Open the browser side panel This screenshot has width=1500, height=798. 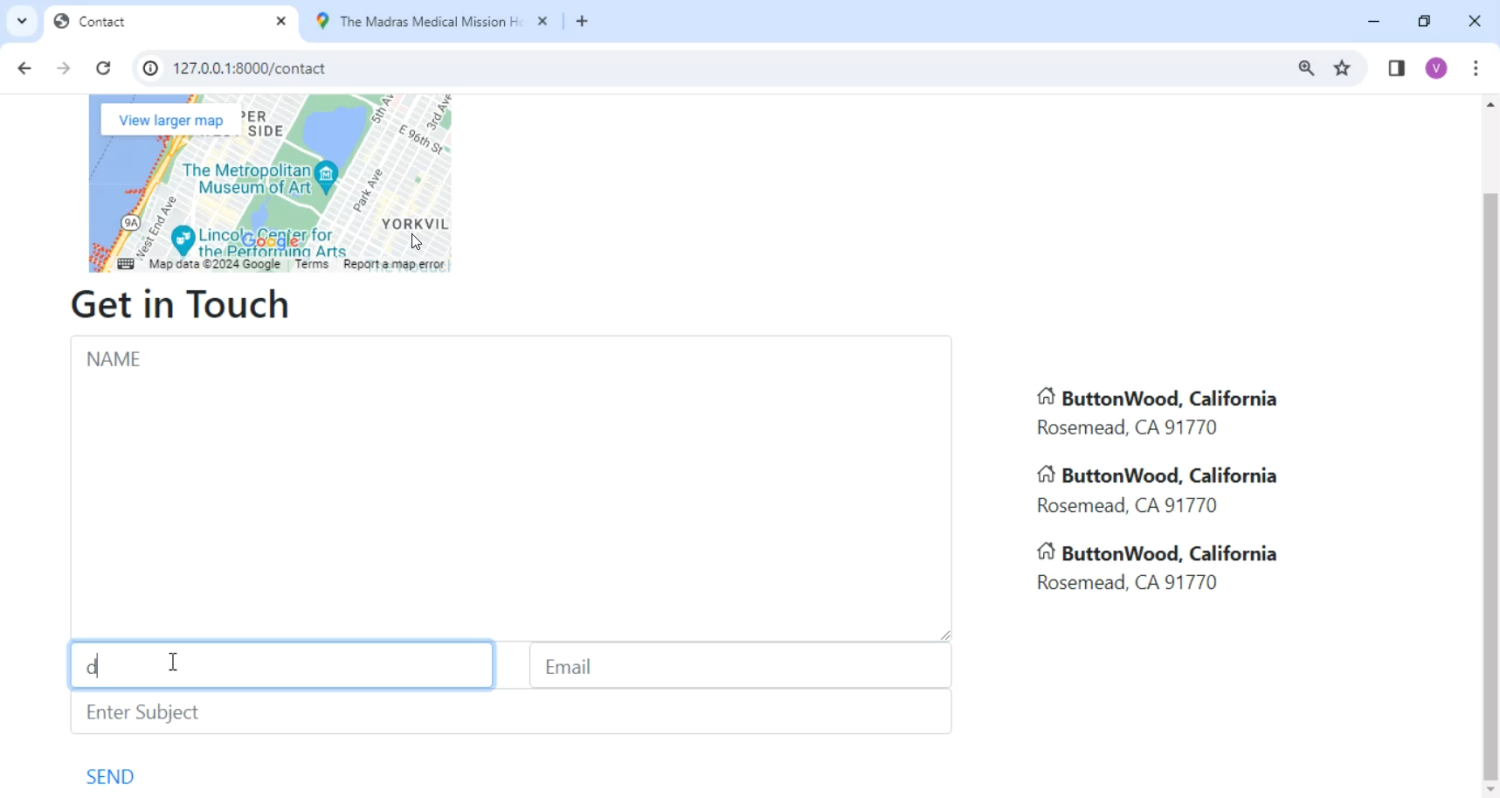click(x=1396, y=68)
